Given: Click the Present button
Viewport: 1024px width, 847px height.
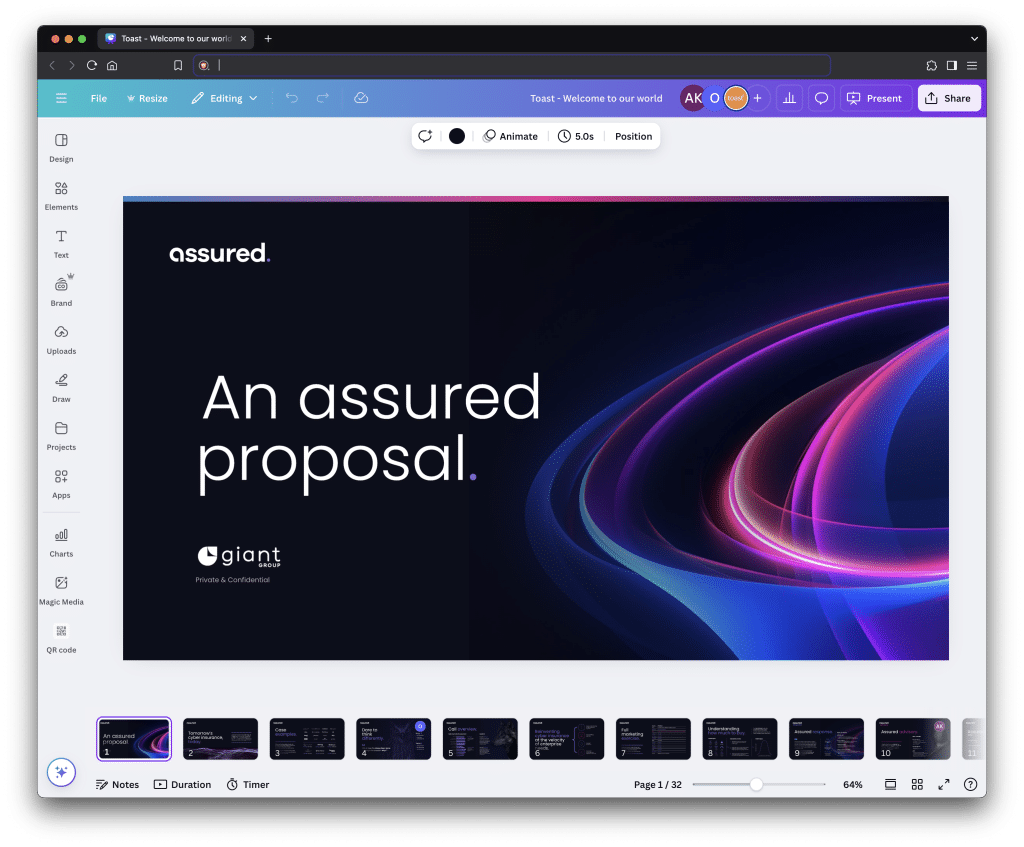Looking at the screenshot, I should (874, 98).
